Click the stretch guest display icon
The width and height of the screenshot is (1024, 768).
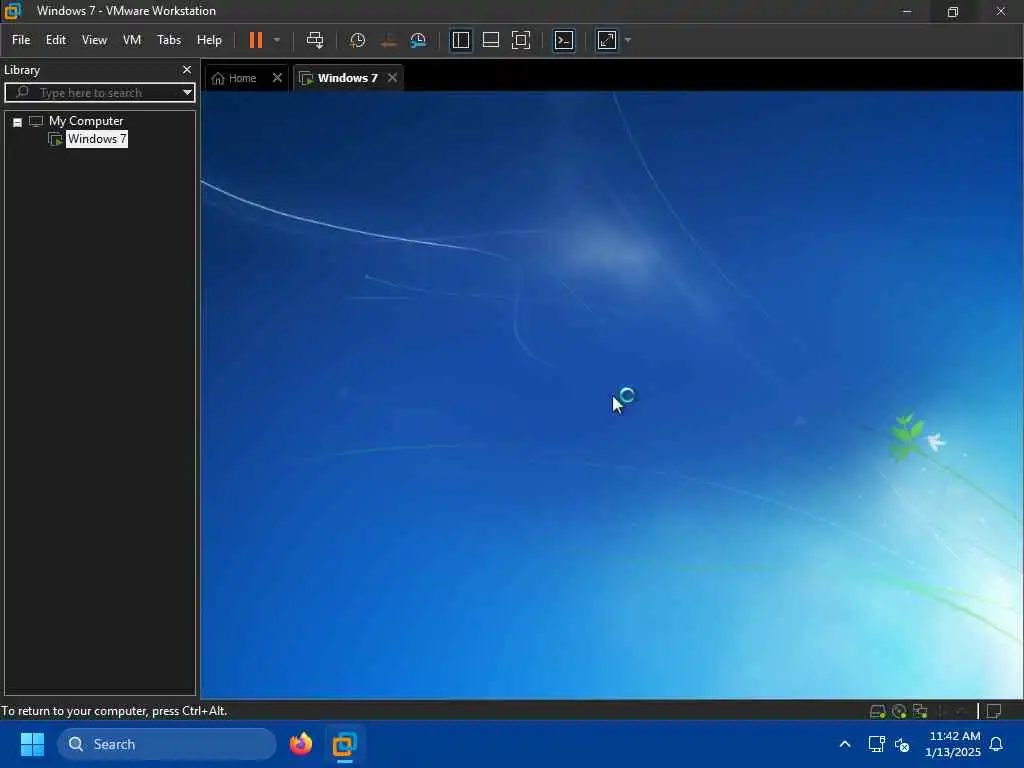pyautogui.click(x=607, y=40)
